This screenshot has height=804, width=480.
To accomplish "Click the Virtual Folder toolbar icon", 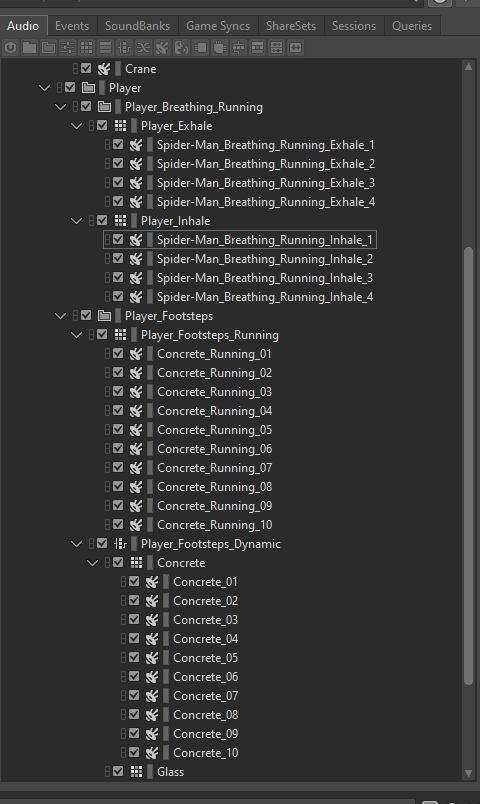I will point(48,48).
